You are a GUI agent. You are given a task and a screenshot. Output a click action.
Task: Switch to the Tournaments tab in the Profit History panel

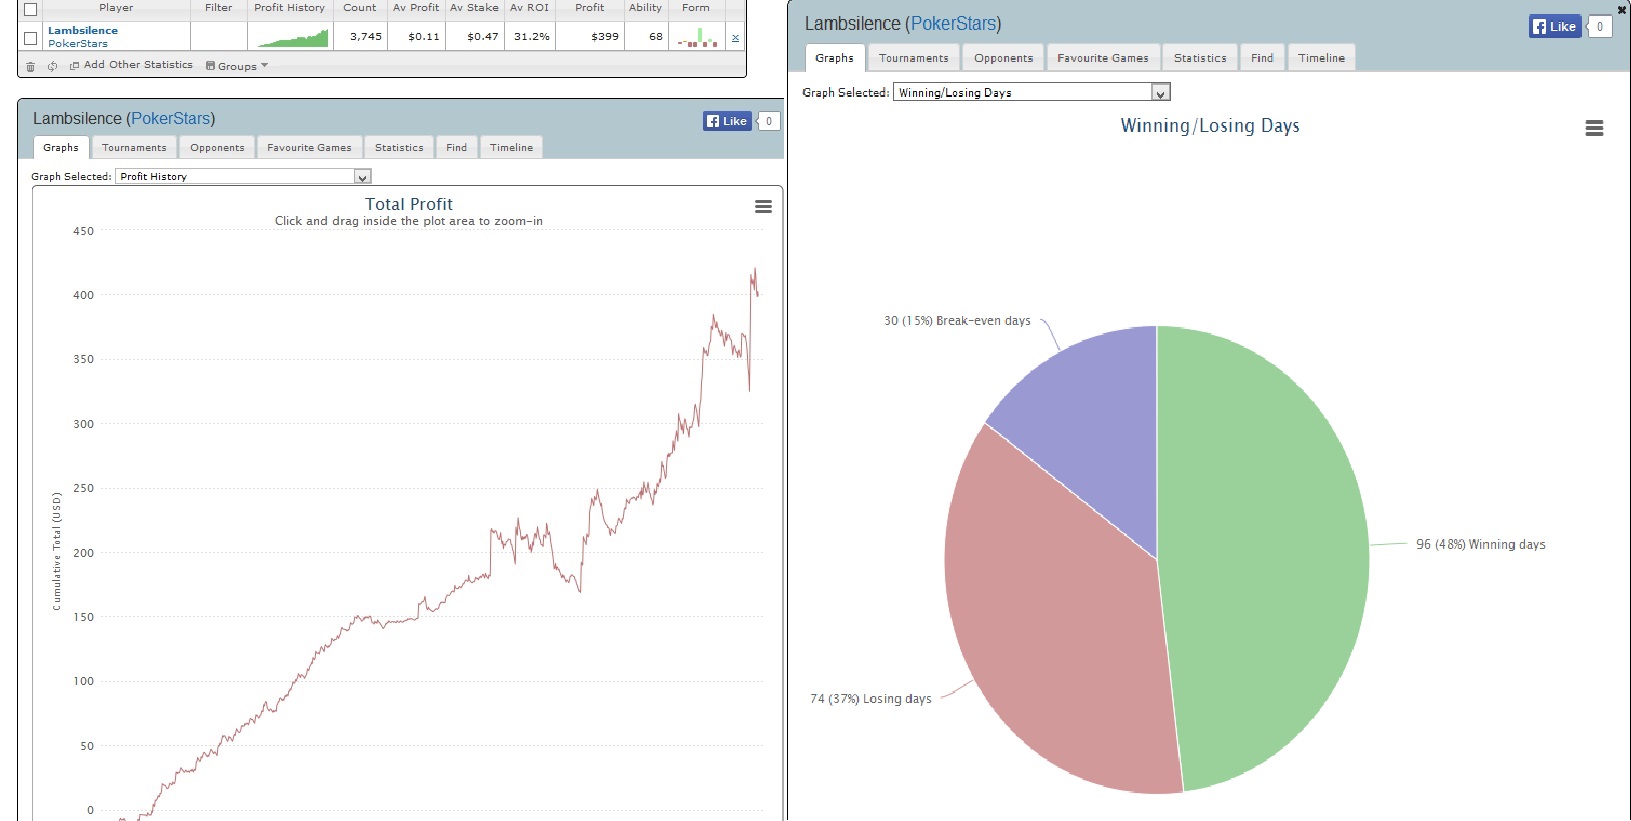point(134,147)
